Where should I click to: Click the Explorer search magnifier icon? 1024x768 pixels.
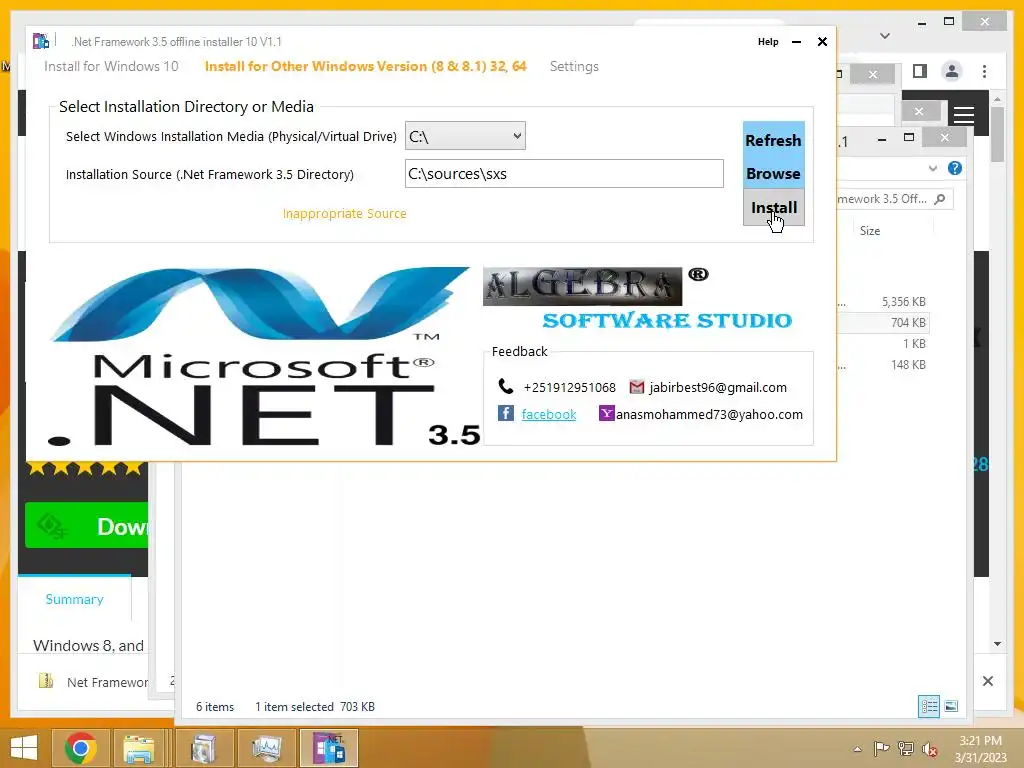tap(940, 199)
